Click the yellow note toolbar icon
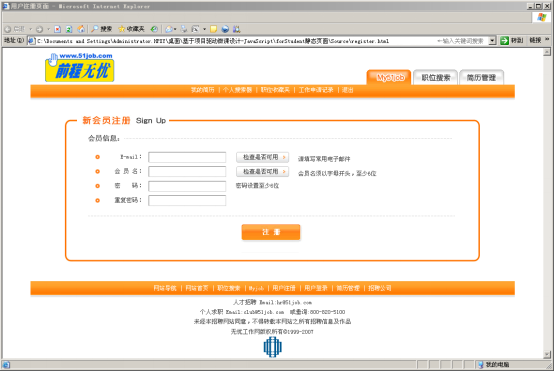 (x=213, y=29)
